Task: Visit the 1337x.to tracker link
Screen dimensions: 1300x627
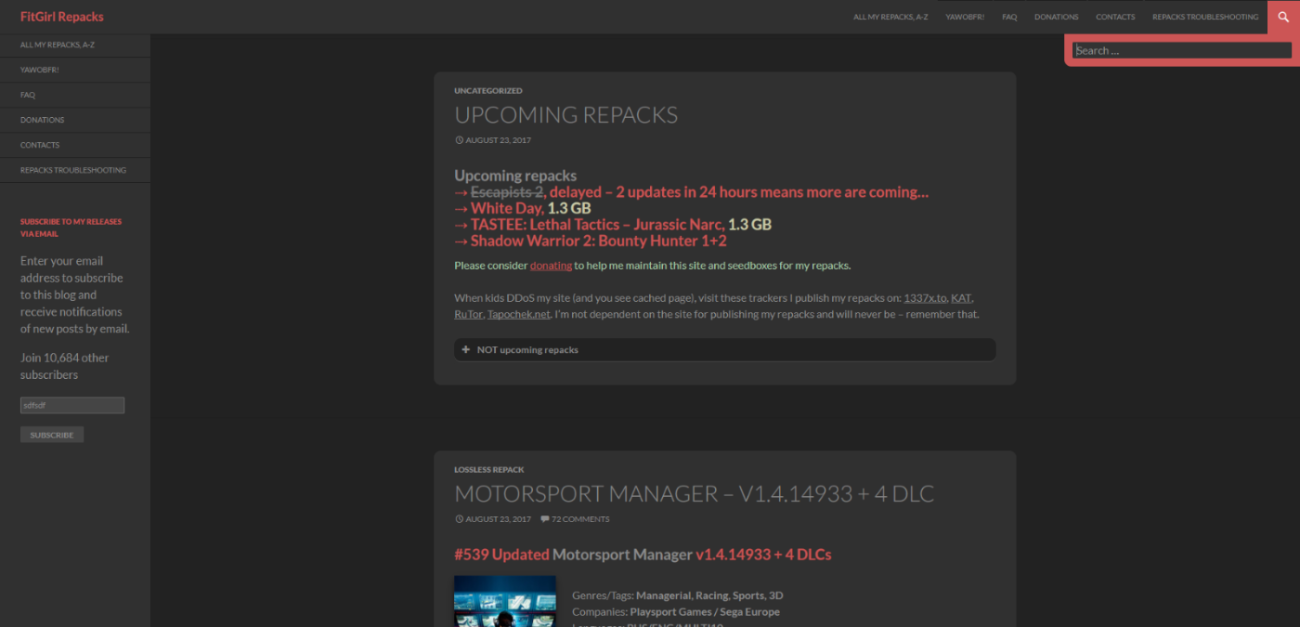Action: coord(925,298)
